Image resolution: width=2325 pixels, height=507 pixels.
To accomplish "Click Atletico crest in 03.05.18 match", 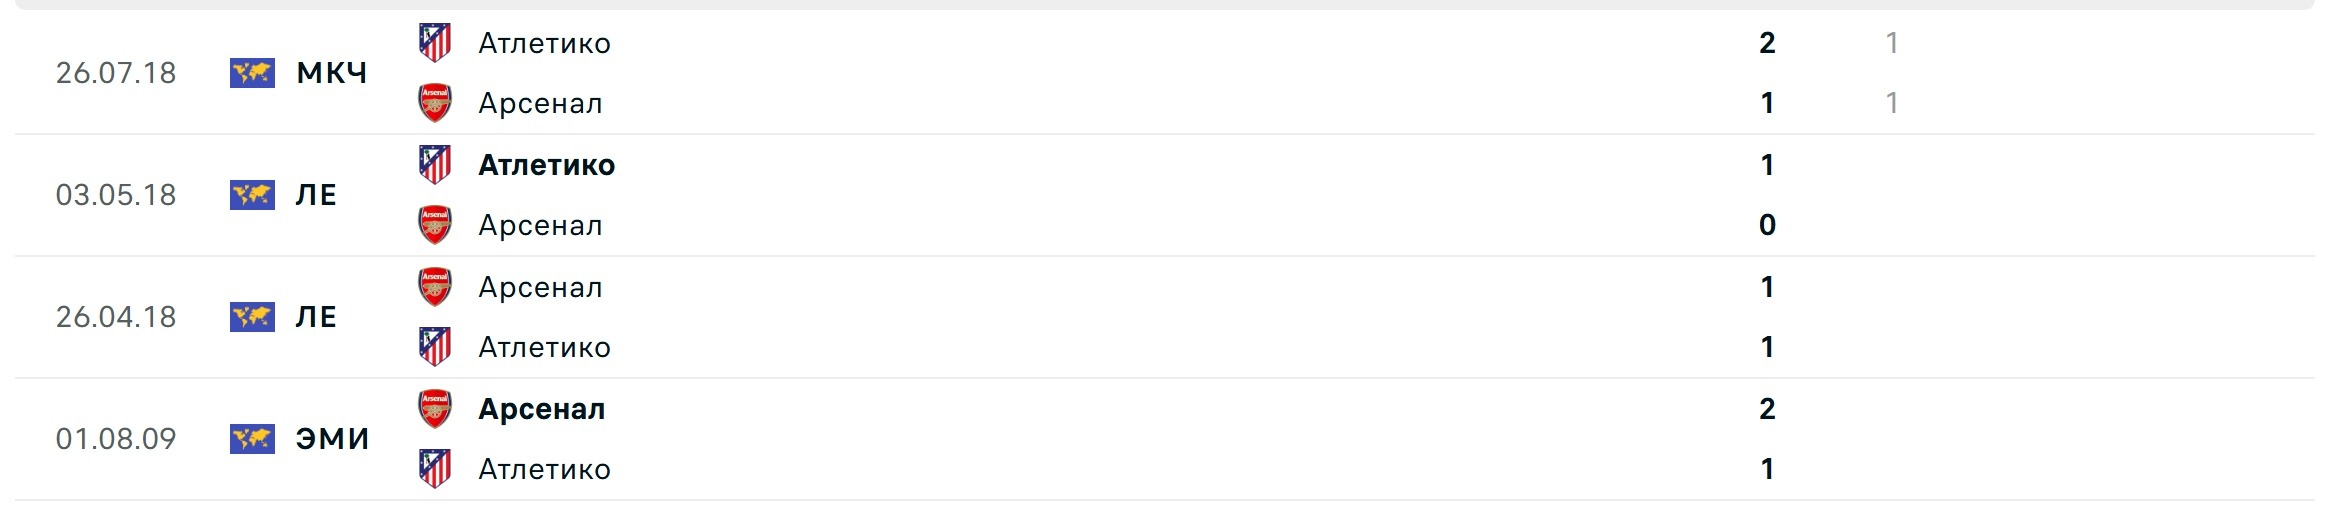I will 435,165.
